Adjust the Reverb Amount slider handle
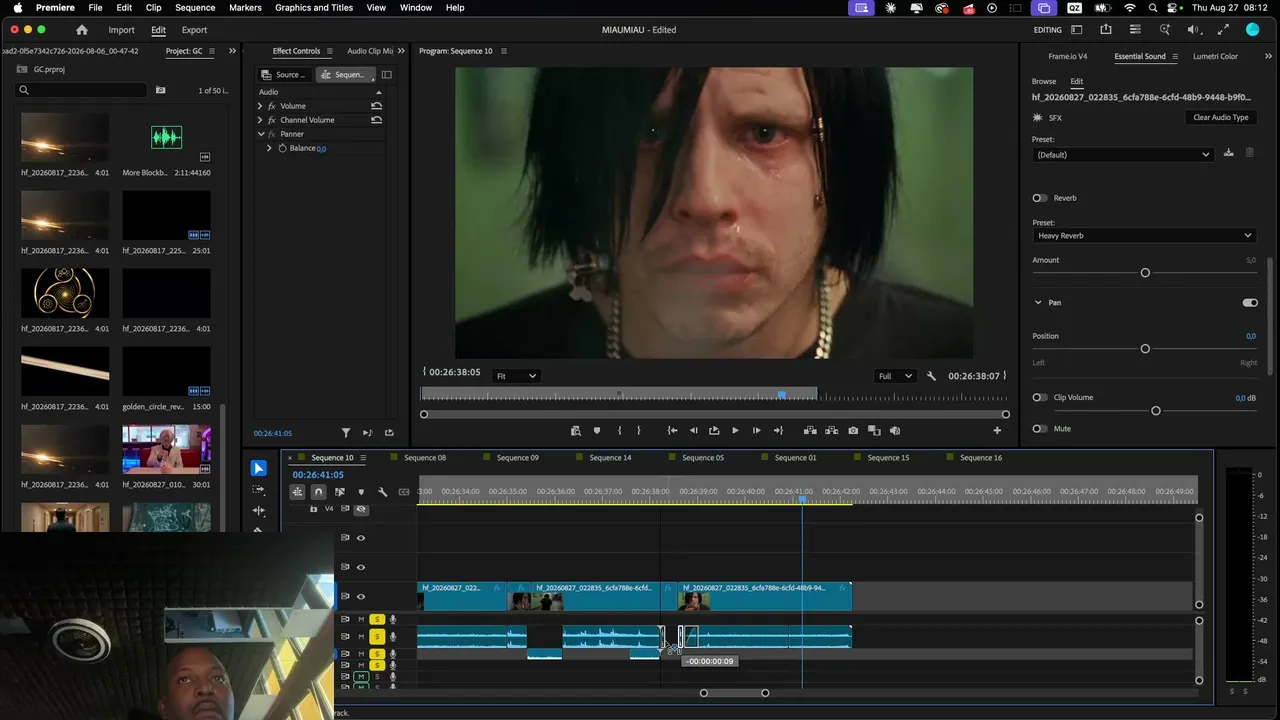The width and height of the screenshot is (1280, 720). click(x=1145, y=273)
